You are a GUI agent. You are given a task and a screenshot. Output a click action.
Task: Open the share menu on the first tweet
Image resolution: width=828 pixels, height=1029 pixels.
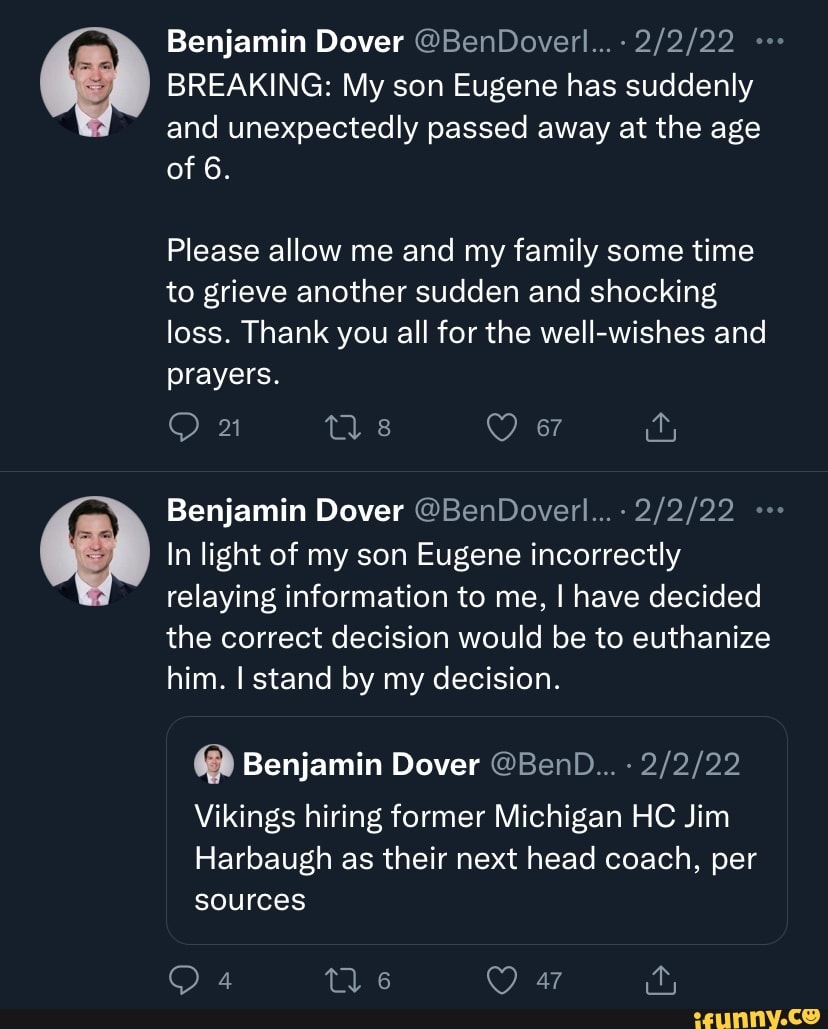click(659, 427)
